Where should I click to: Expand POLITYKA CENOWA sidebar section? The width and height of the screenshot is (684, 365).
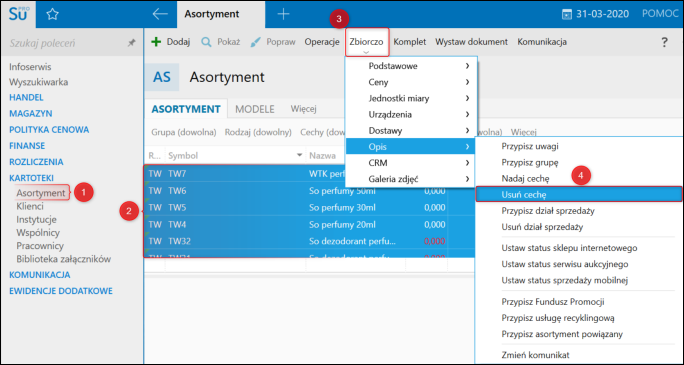click(49, 130)
